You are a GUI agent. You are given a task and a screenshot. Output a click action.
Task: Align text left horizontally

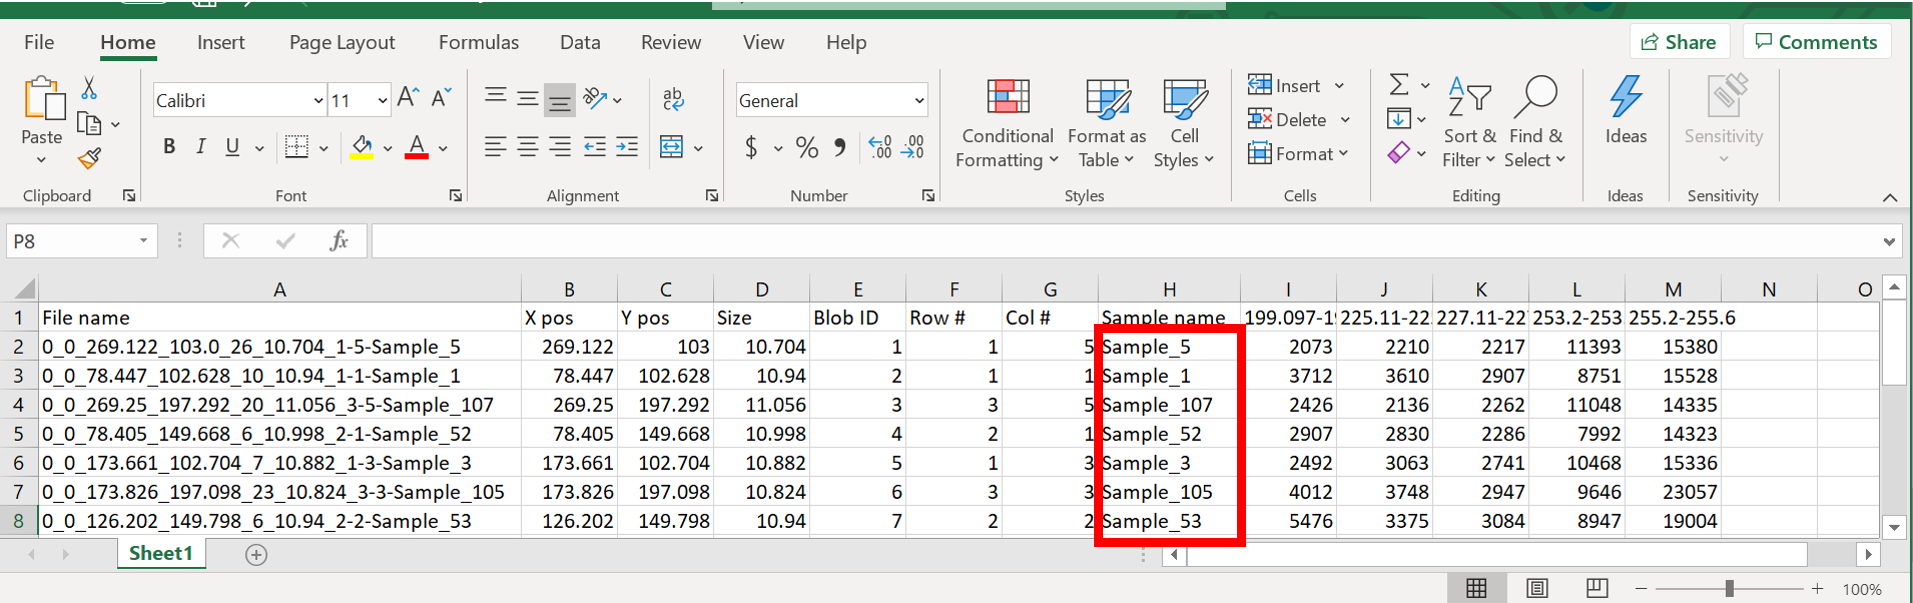495,147
